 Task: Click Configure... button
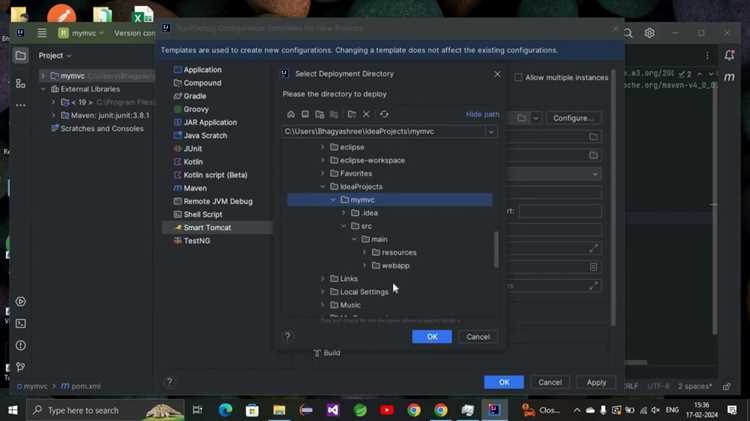573,118
